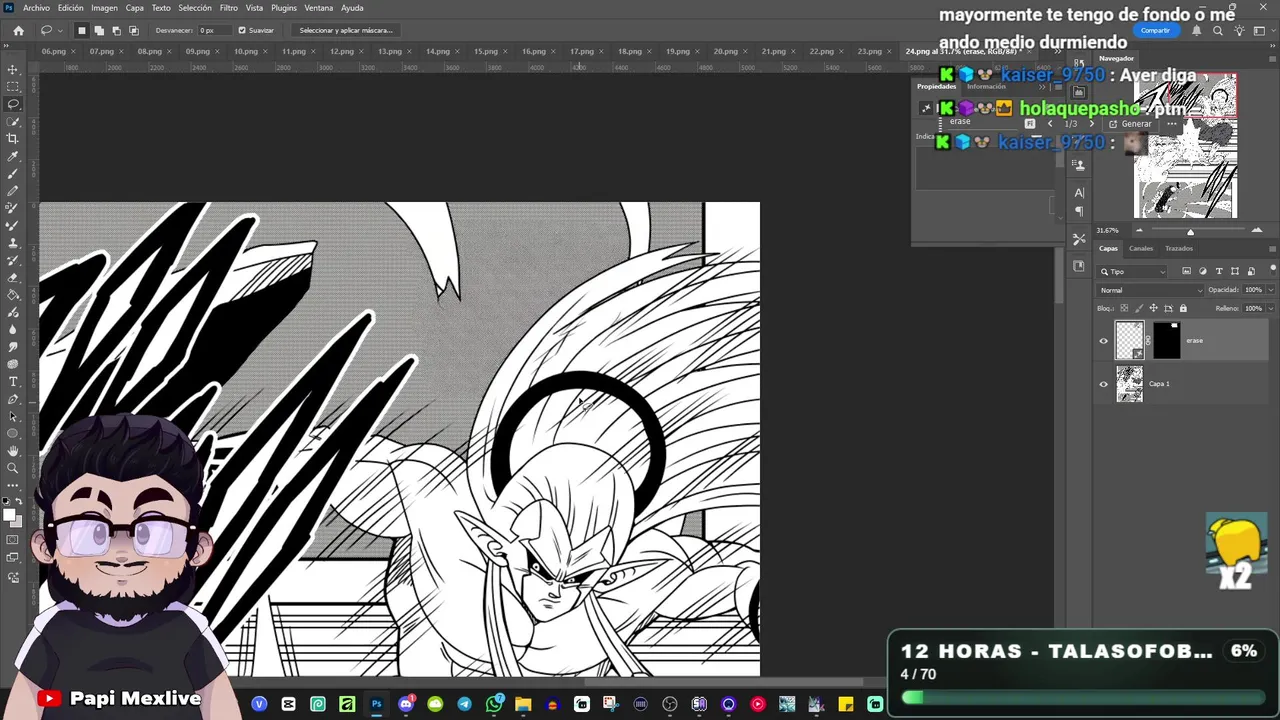Image resolution: width=1280 pixels, height=720 pixels.
Task: Toggle the layer filter on/off switch
Action: point(1272,270)
